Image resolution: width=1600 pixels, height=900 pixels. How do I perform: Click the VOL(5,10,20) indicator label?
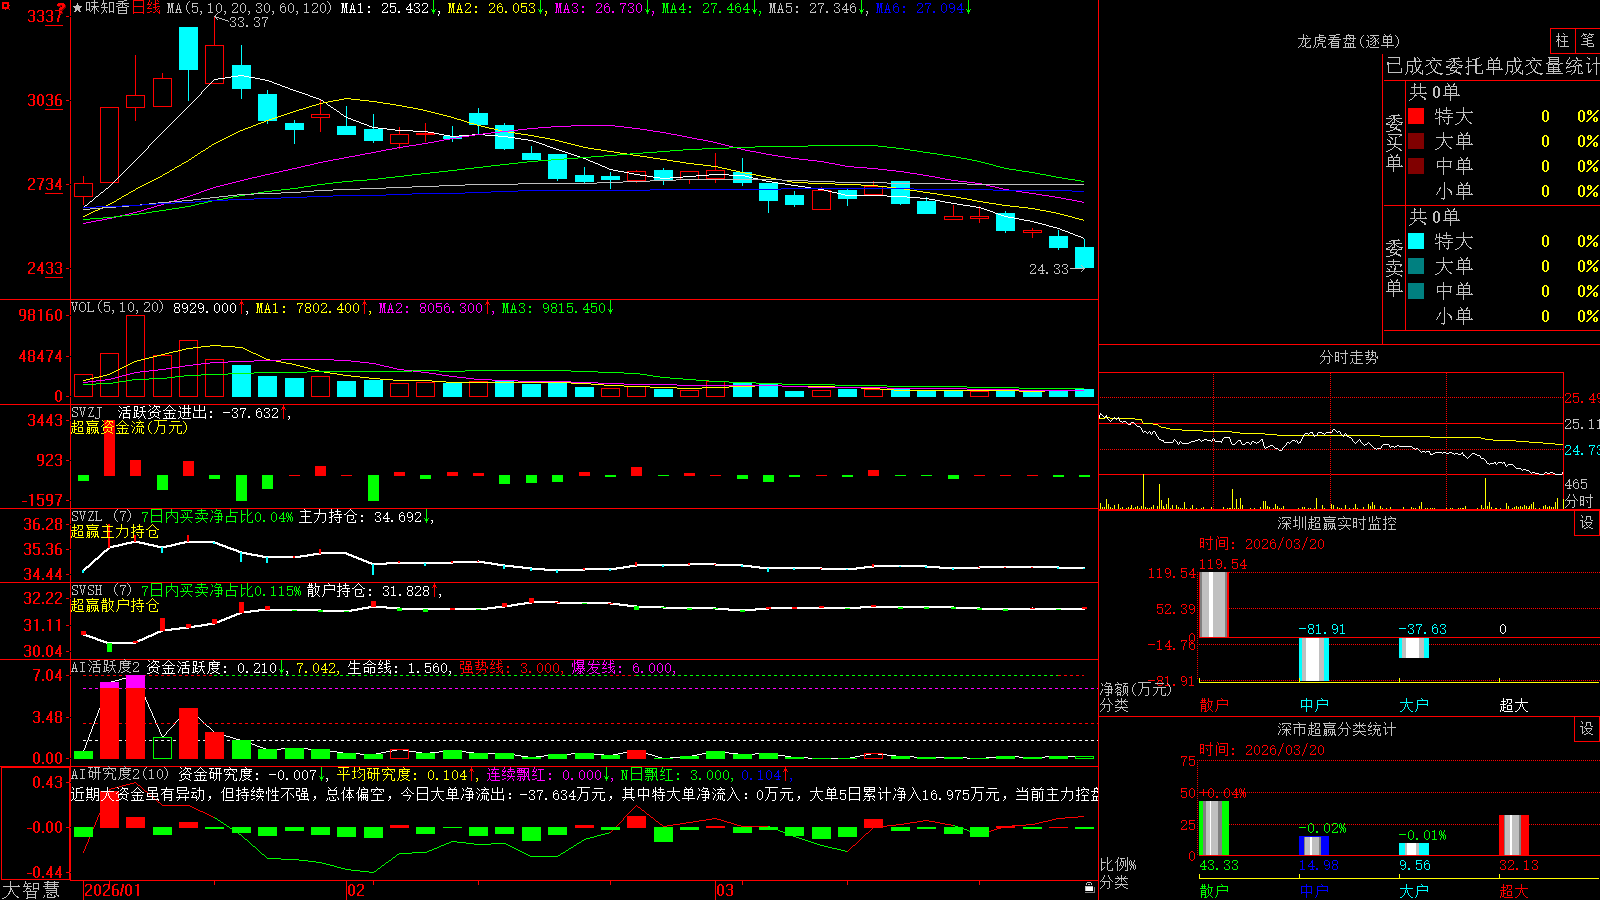click(x=117, y=308)
